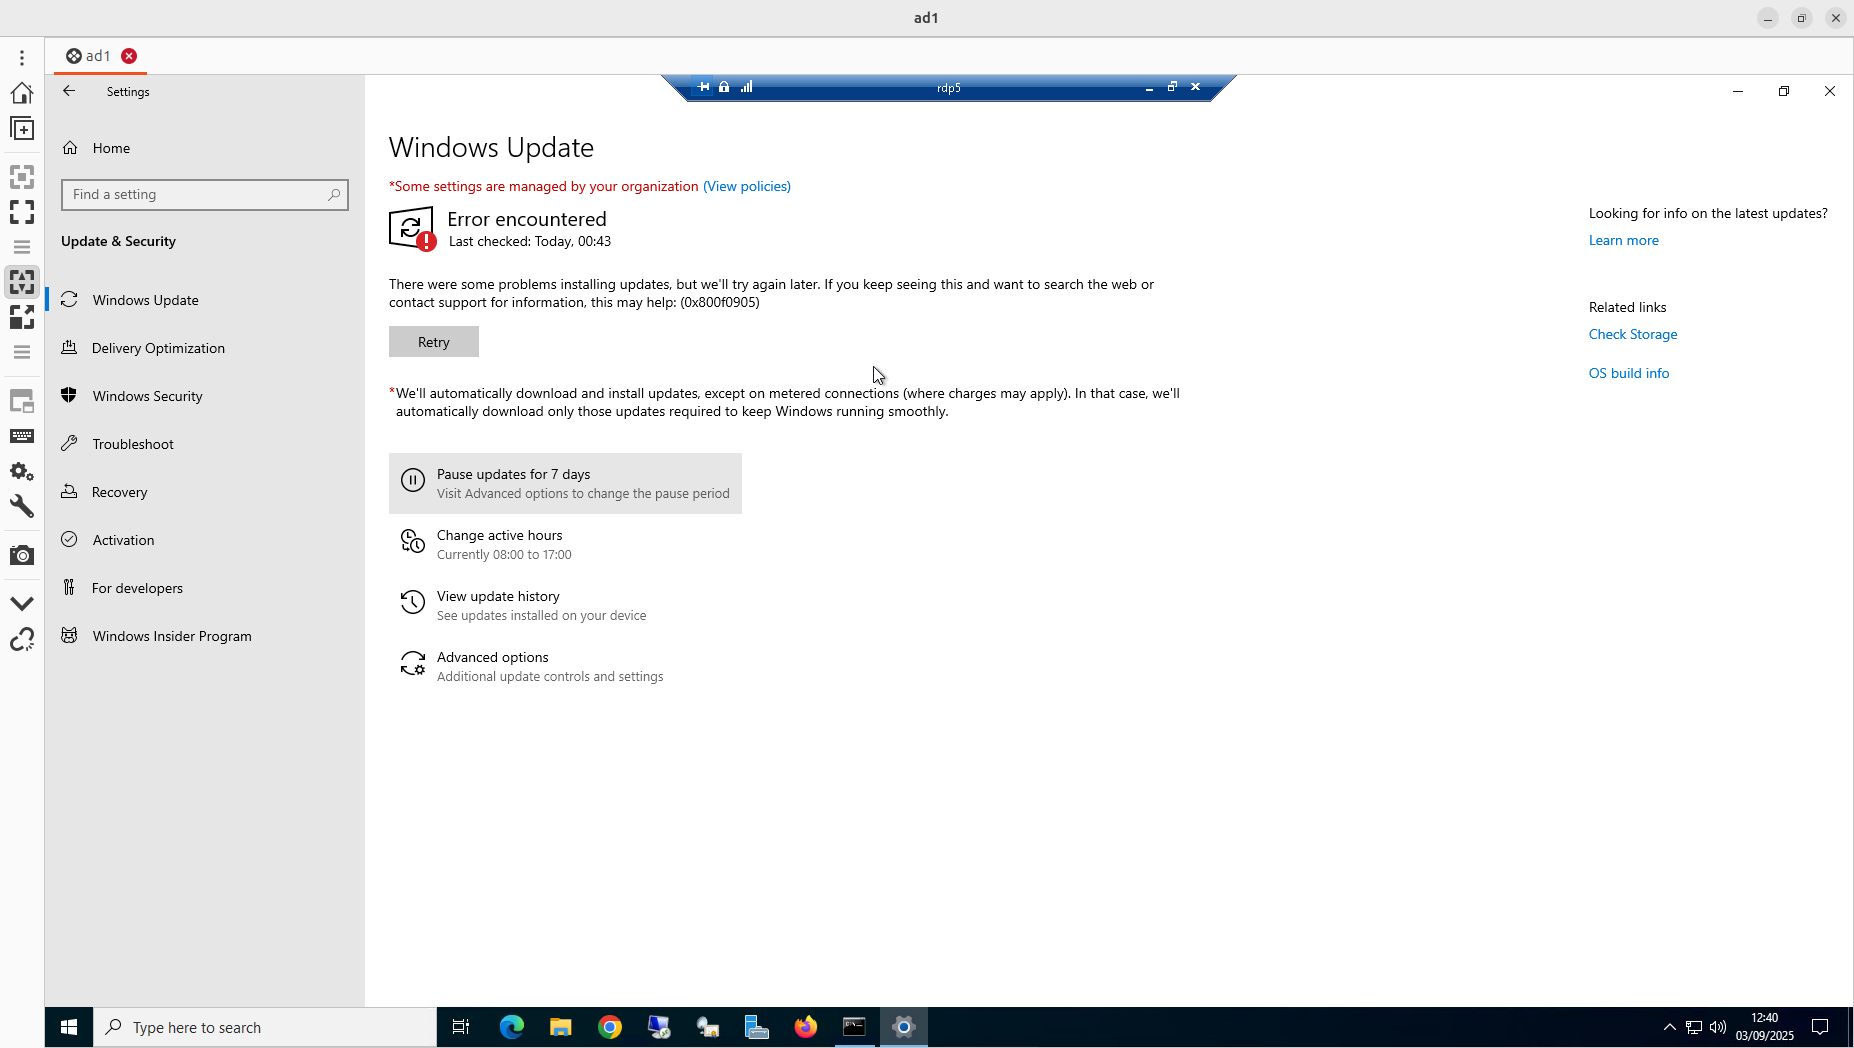Select Windows Security in settings sidebar
This screenshot has width=1854, height=1048.
coord(147,396)
